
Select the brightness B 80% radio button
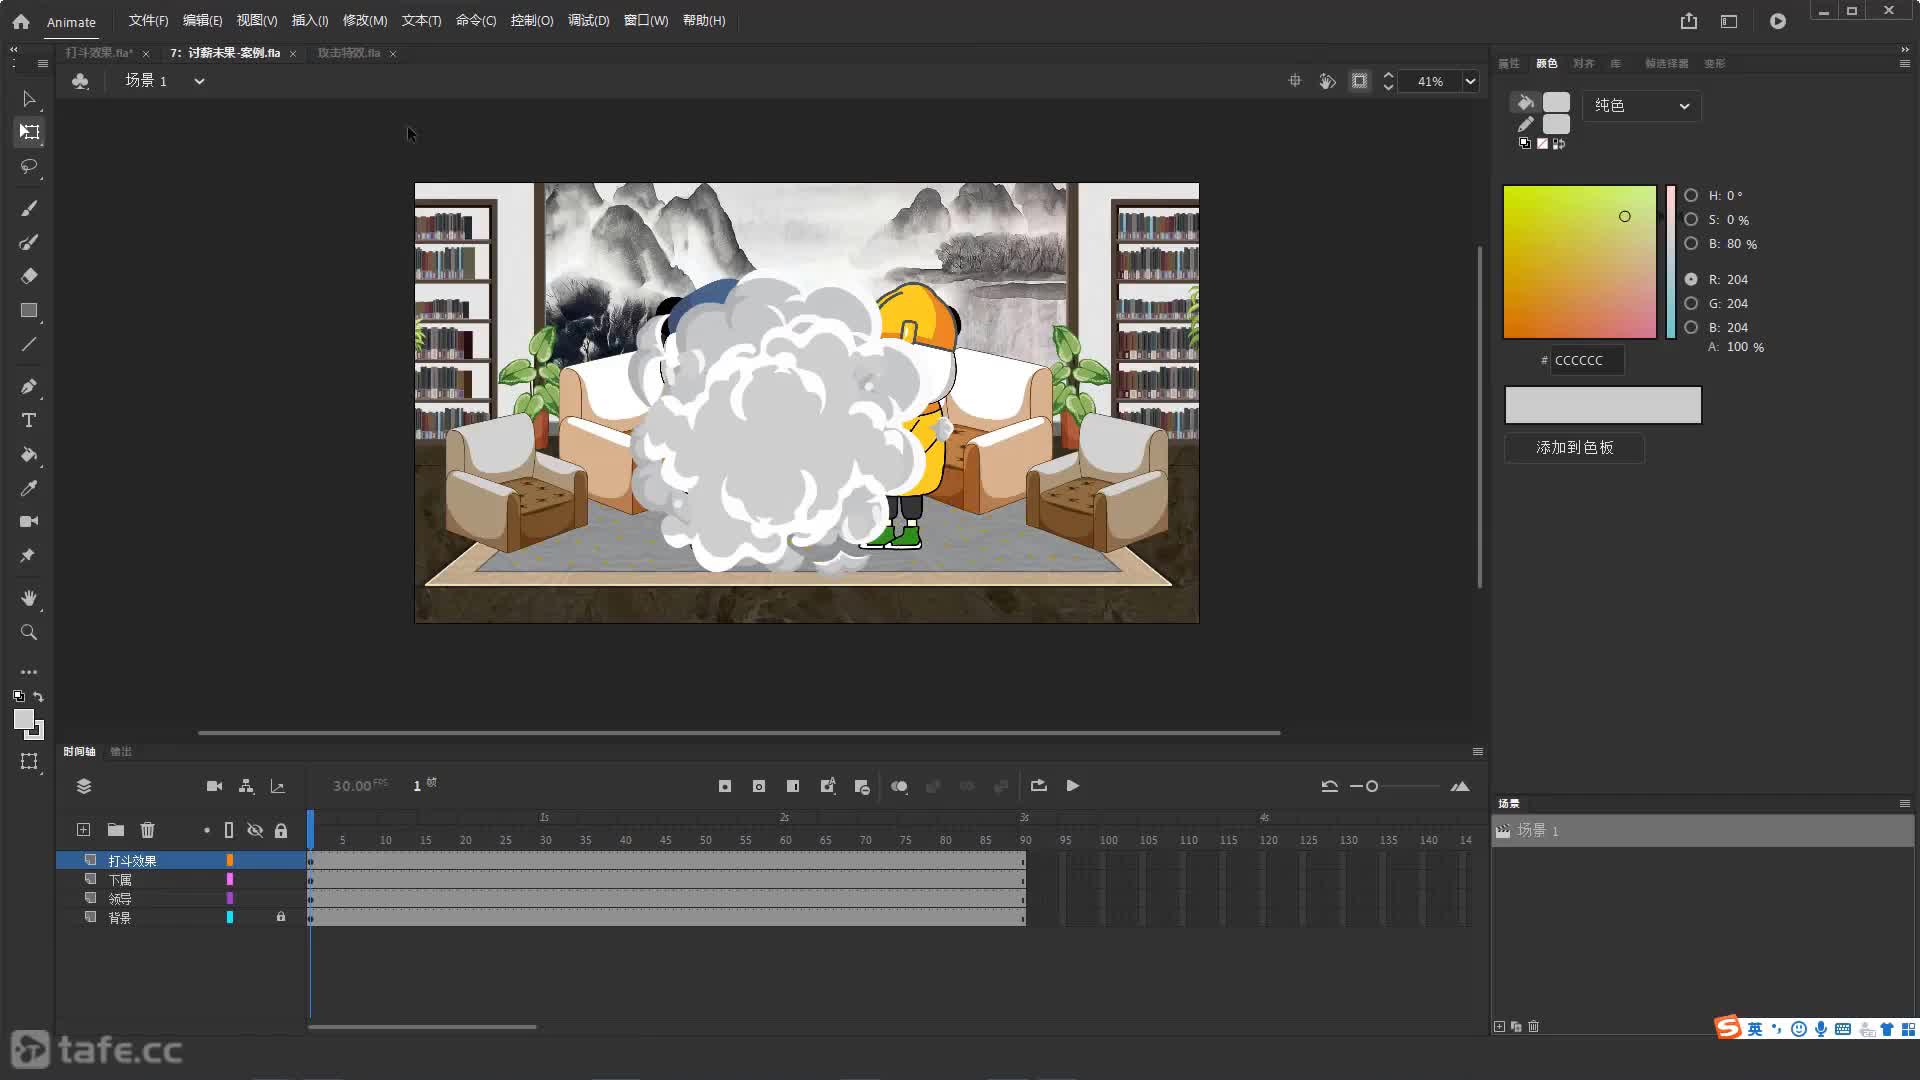pos(1691,244)
